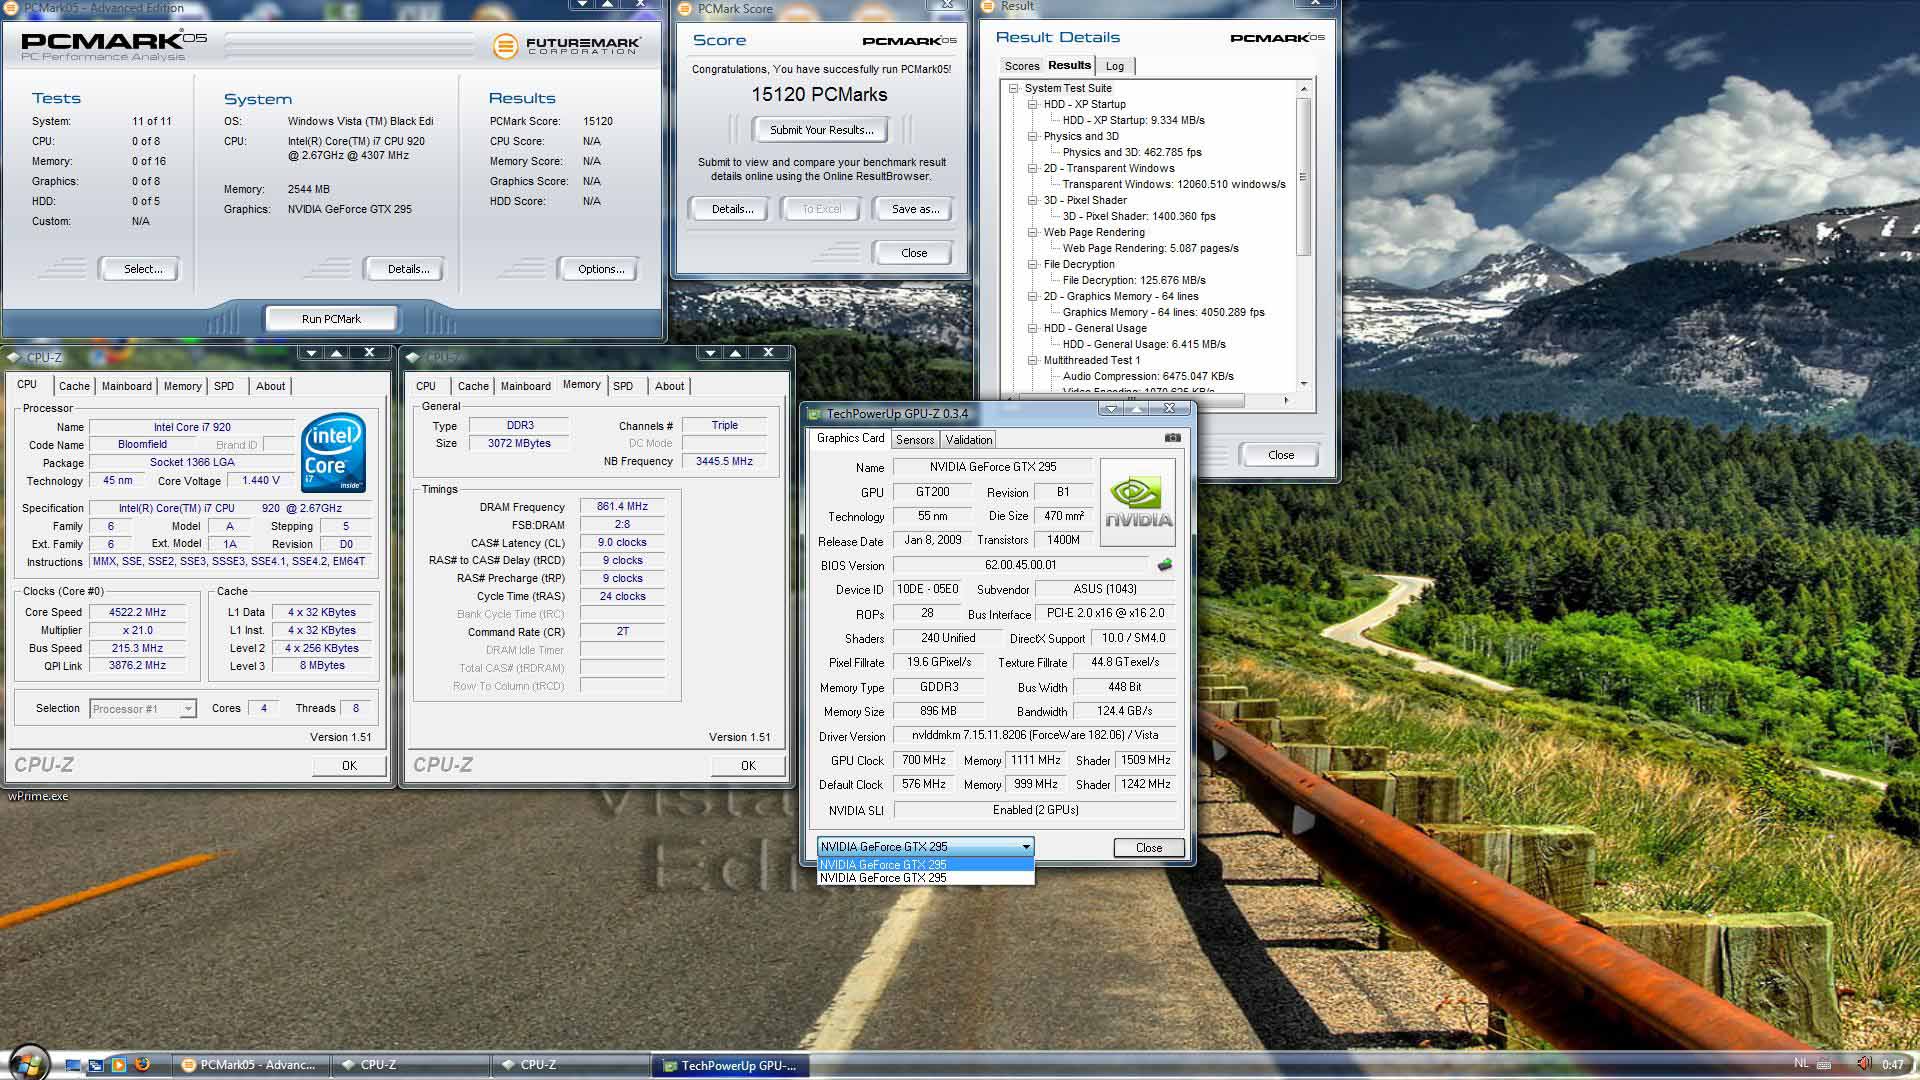Click the Core Speed 4522.2 MHz field
This screenshot has width=1920, height=1080.
(x=138, y=612)
